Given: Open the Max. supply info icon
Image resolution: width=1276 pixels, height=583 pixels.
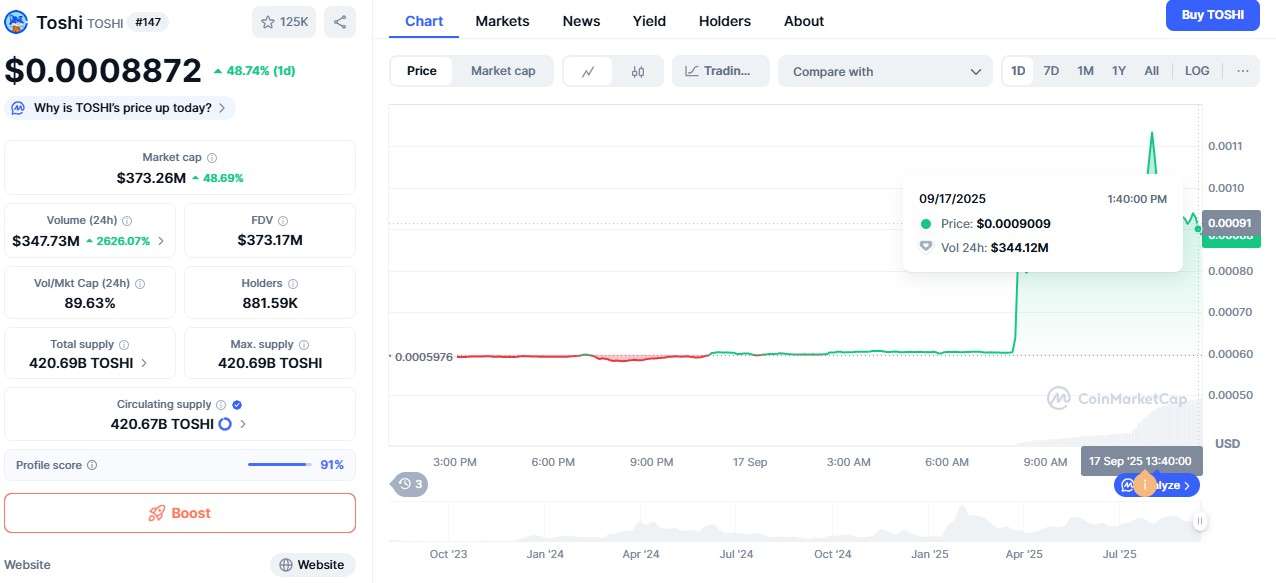Looking at the screenshot, I should click(x=304, y=345).
